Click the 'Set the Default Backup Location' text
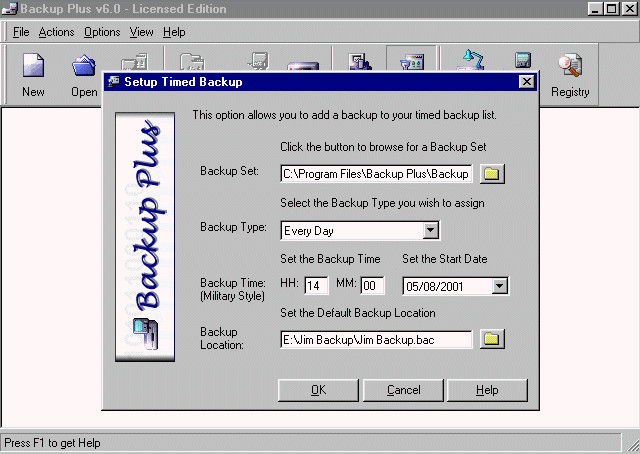 [x=358, y=313]
